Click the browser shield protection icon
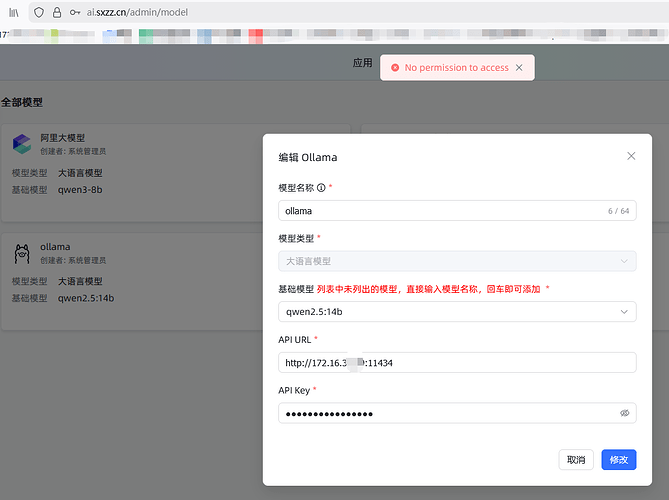 39,12
